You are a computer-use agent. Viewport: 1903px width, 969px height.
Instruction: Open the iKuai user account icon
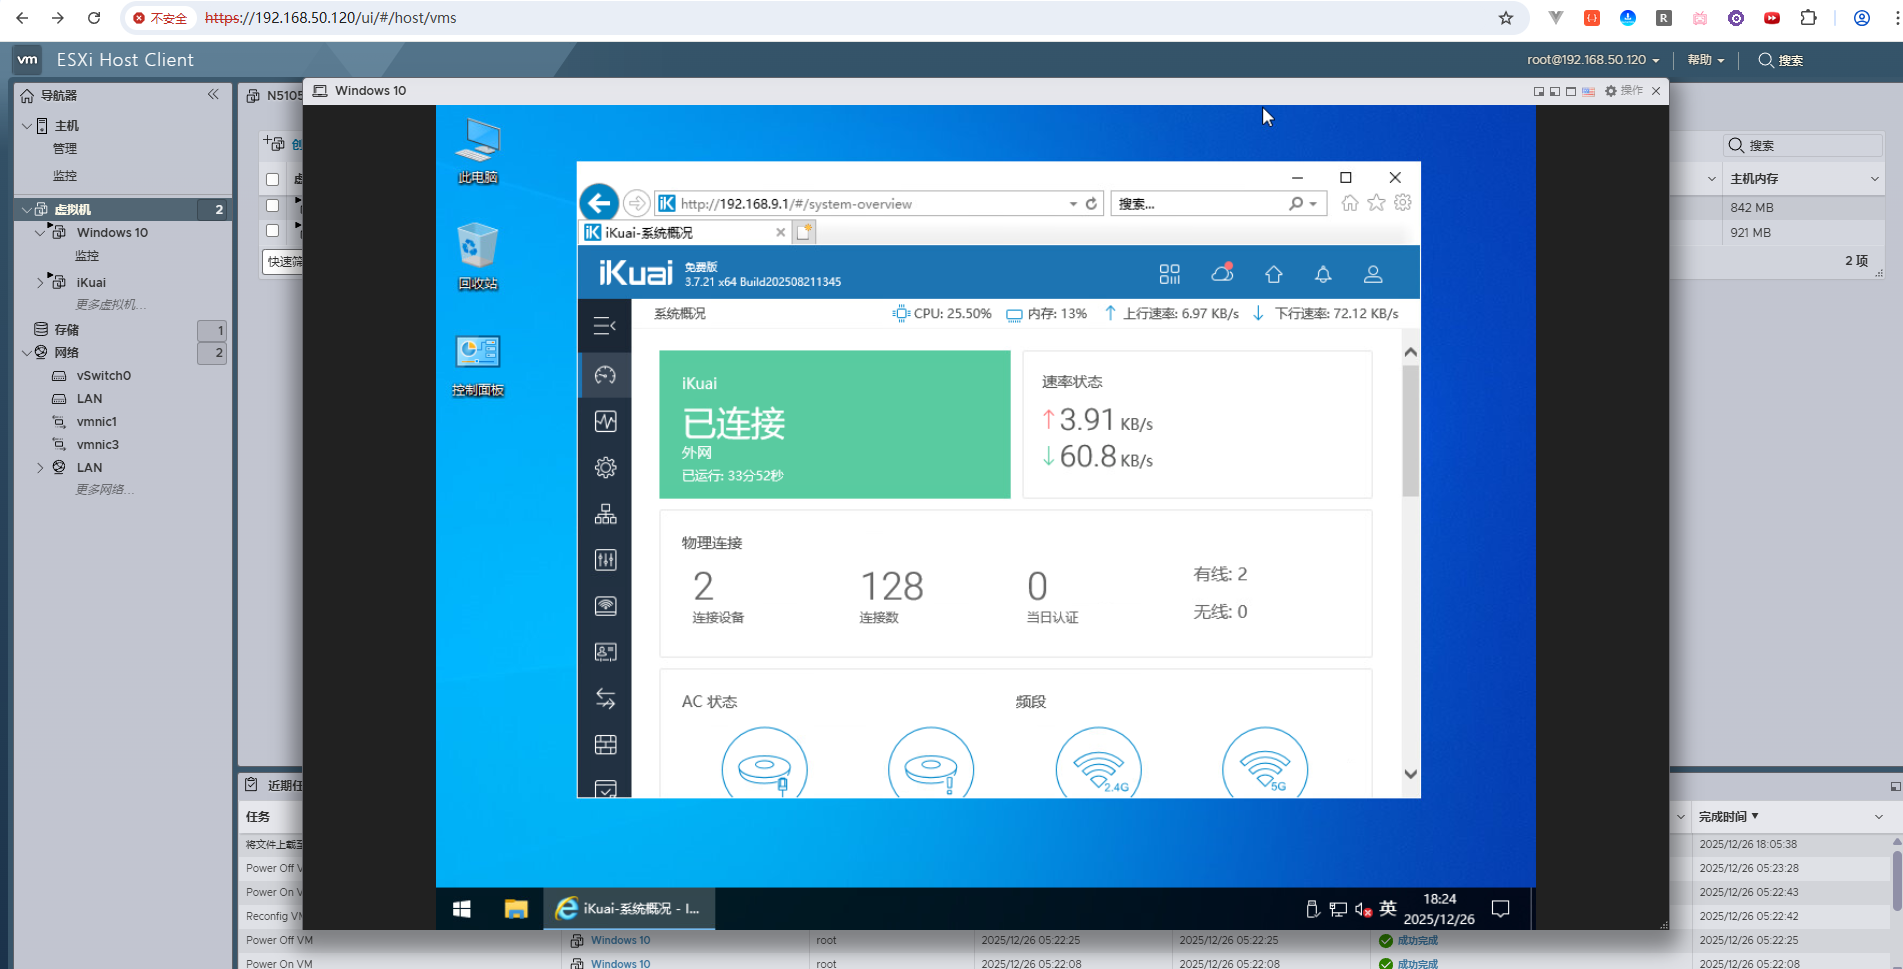1372,273
